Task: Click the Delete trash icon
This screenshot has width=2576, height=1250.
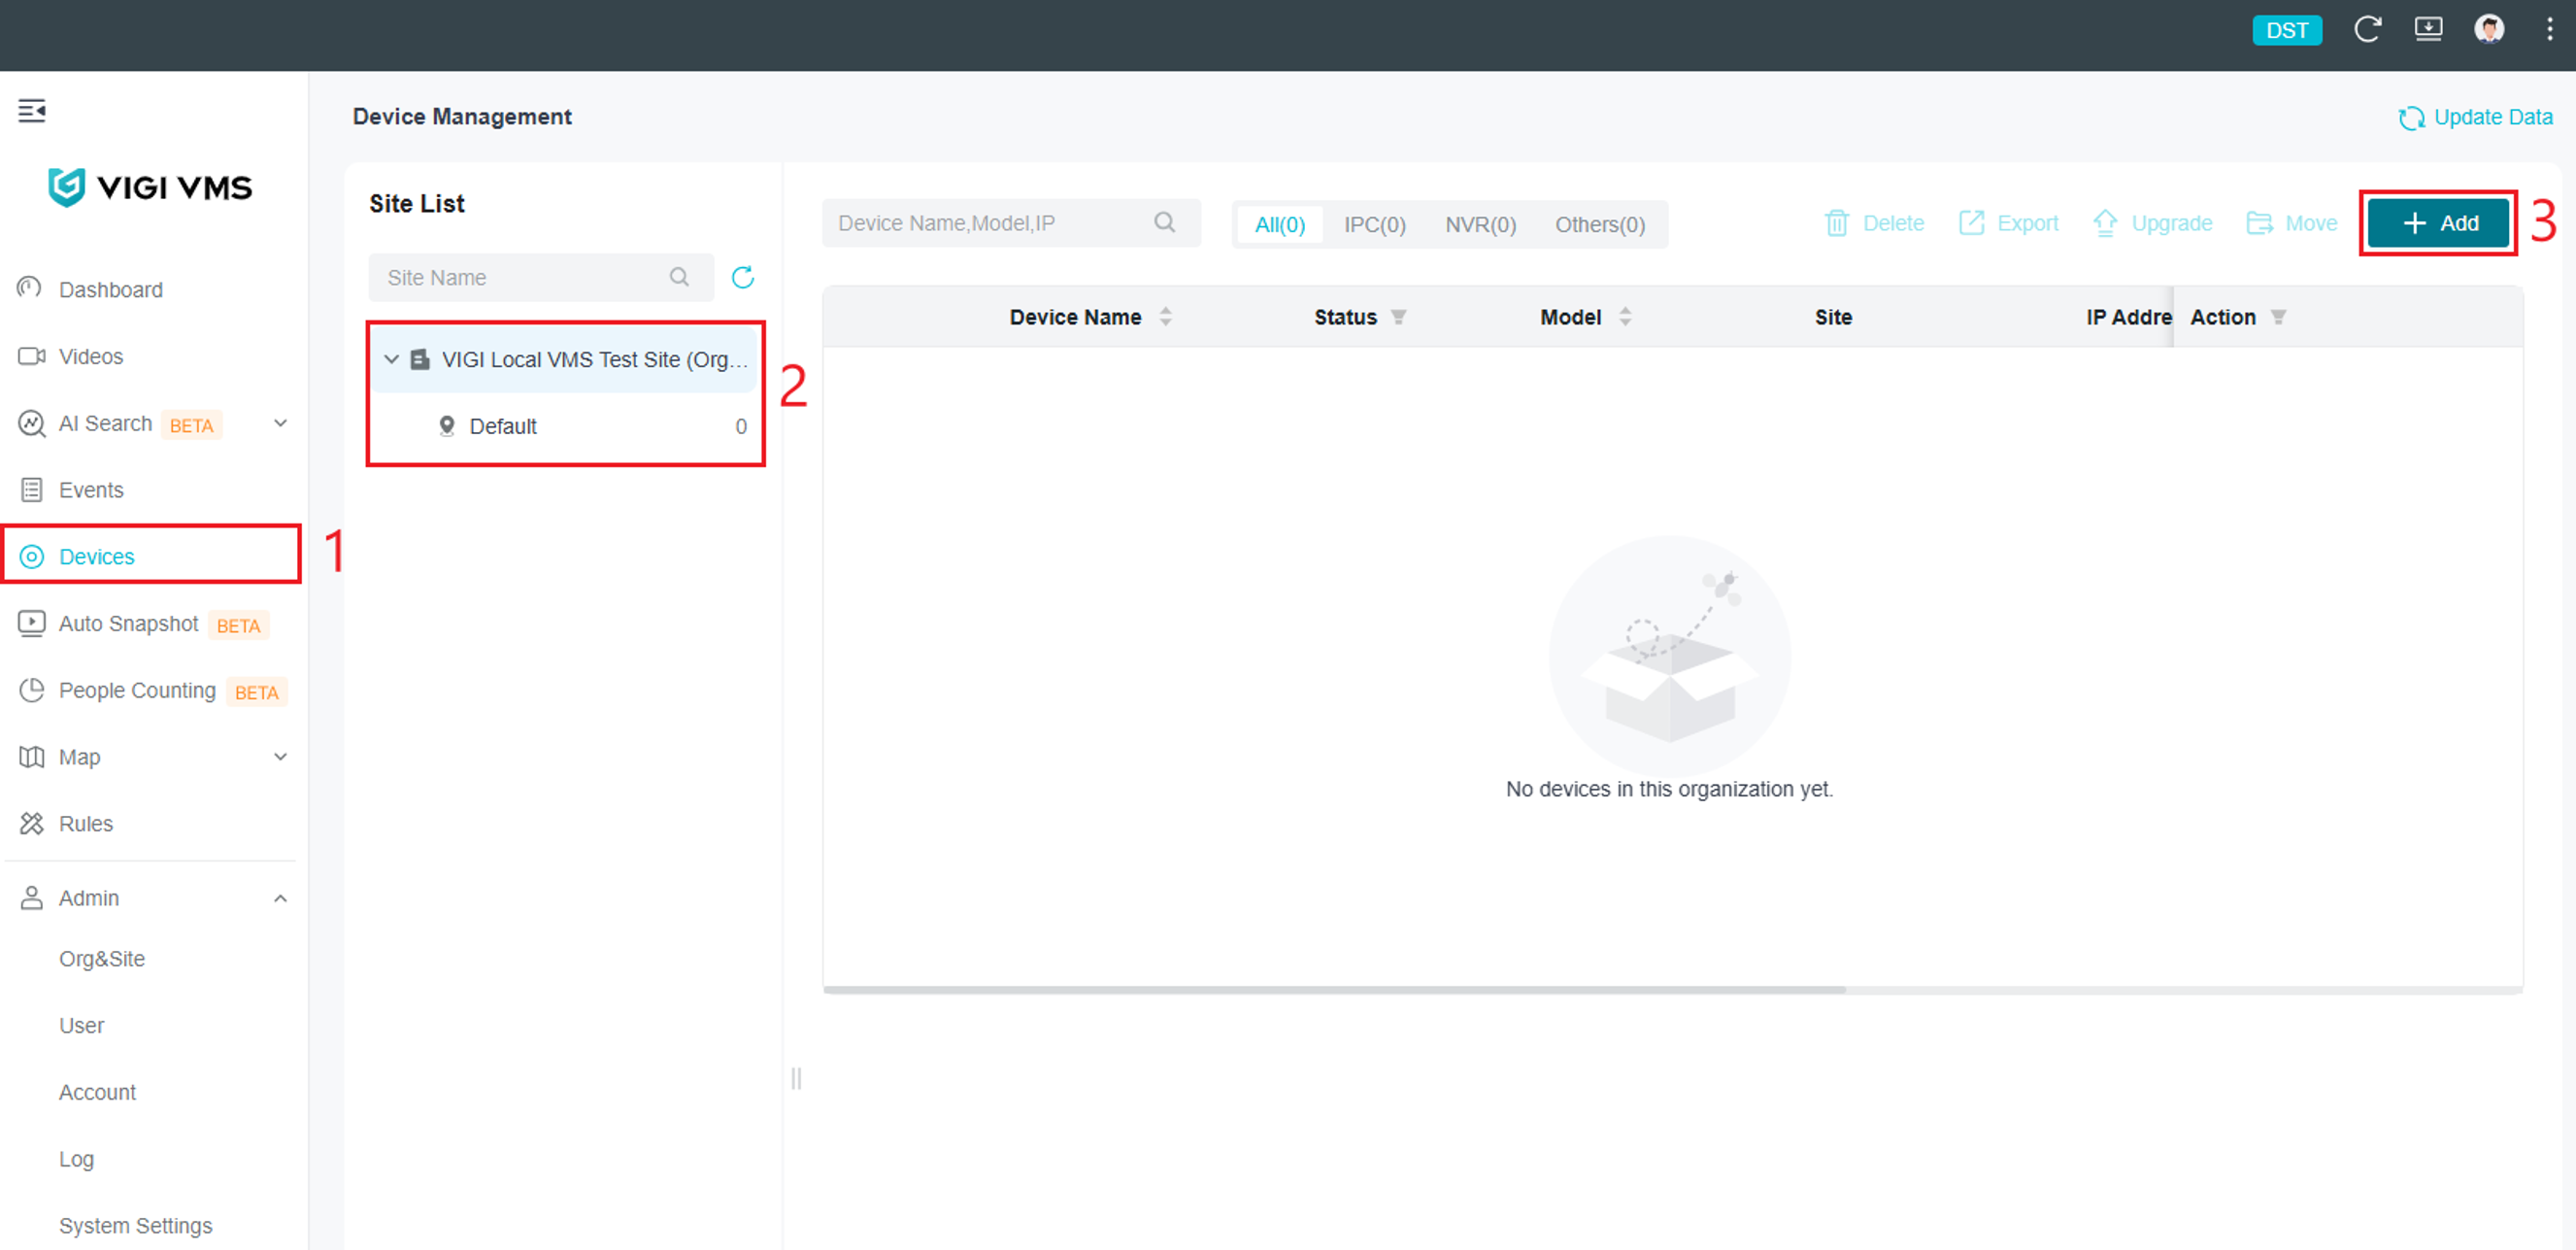Action: click(1836, 223)
